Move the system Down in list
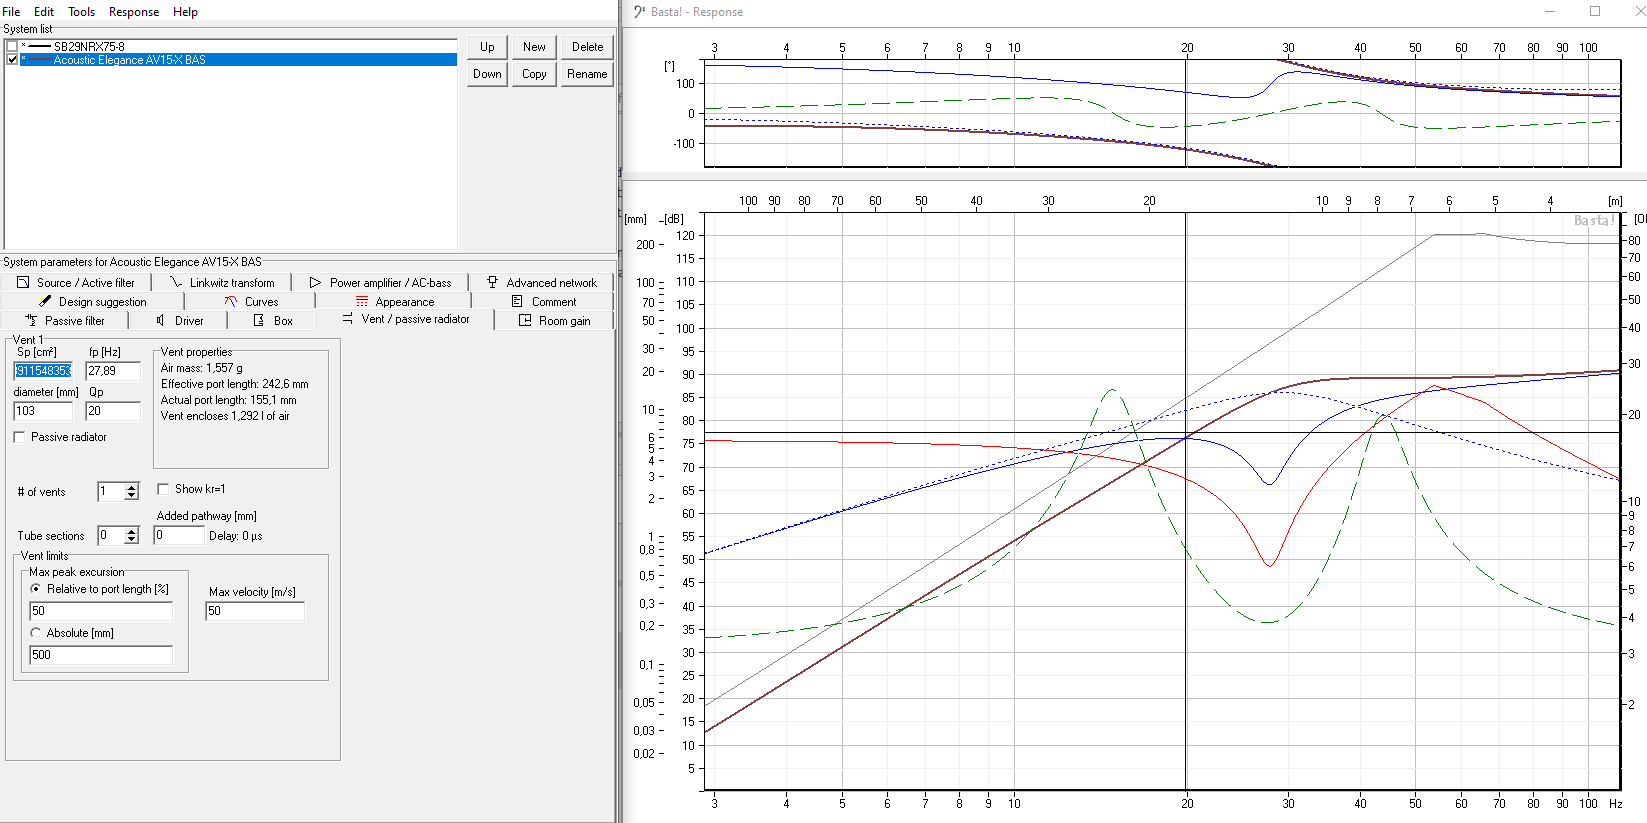Viewport: 1647px width, 823px height. tap(487, 74)
